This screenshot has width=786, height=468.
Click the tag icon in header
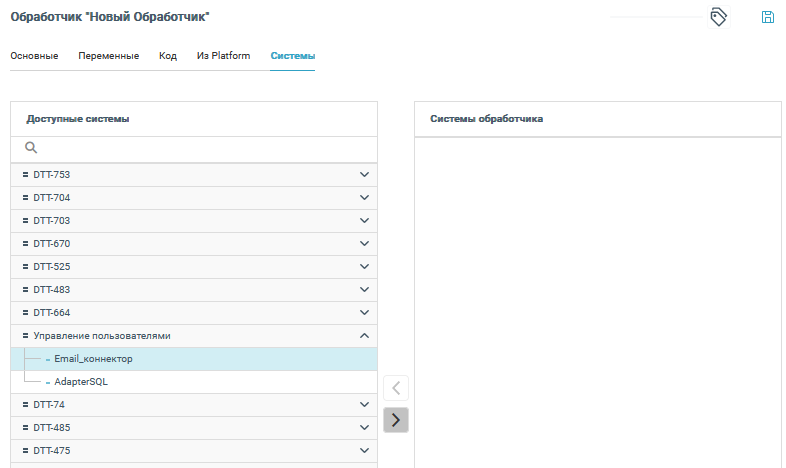[x=717, y=17]
